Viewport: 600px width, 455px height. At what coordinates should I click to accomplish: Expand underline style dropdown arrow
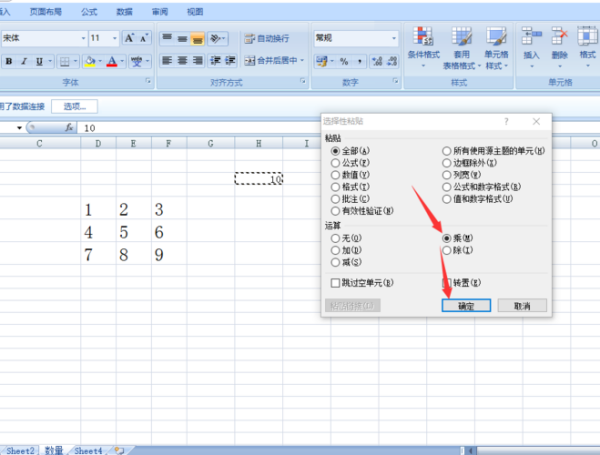[x=50, y=61]
